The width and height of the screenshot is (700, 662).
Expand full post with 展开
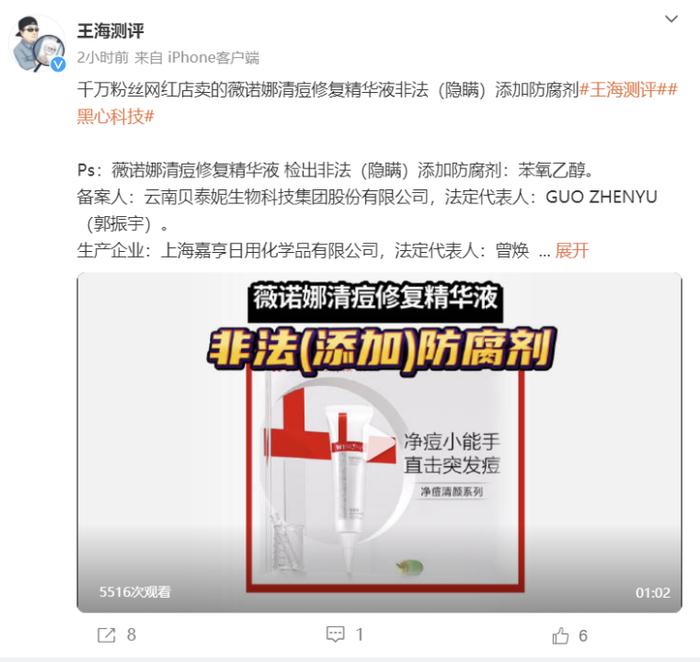(x=572, y=250)
